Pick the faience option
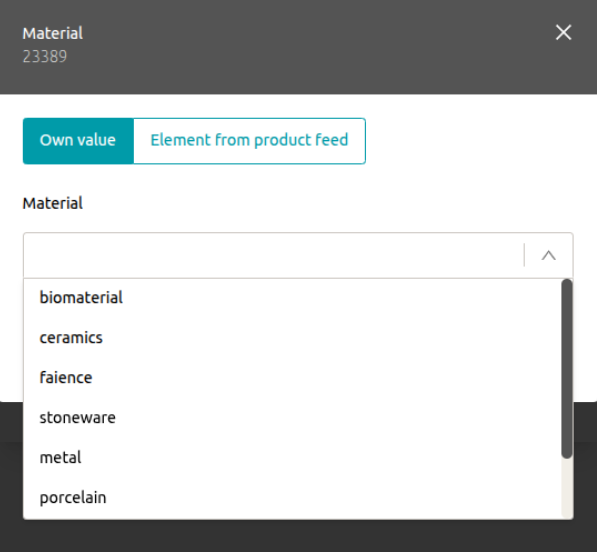This screenshot has height=552, width=597. pyautogui.click(x=292, y=378)
